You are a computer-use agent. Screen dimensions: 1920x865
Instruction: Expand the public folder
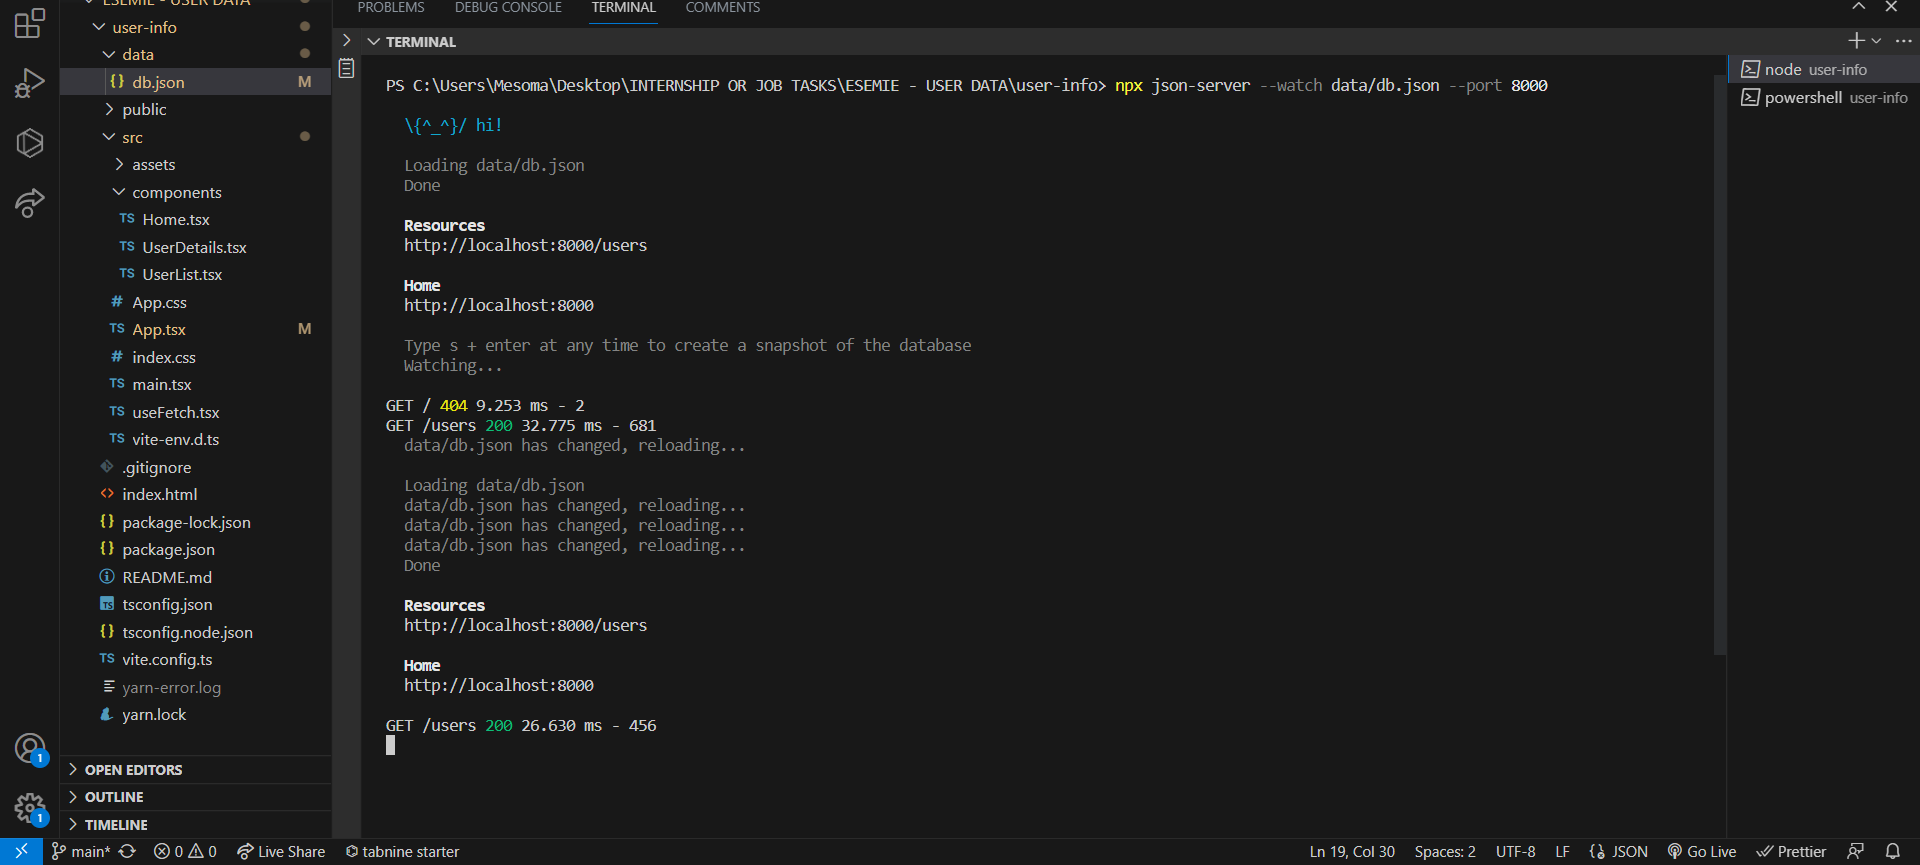pos(144,110)
